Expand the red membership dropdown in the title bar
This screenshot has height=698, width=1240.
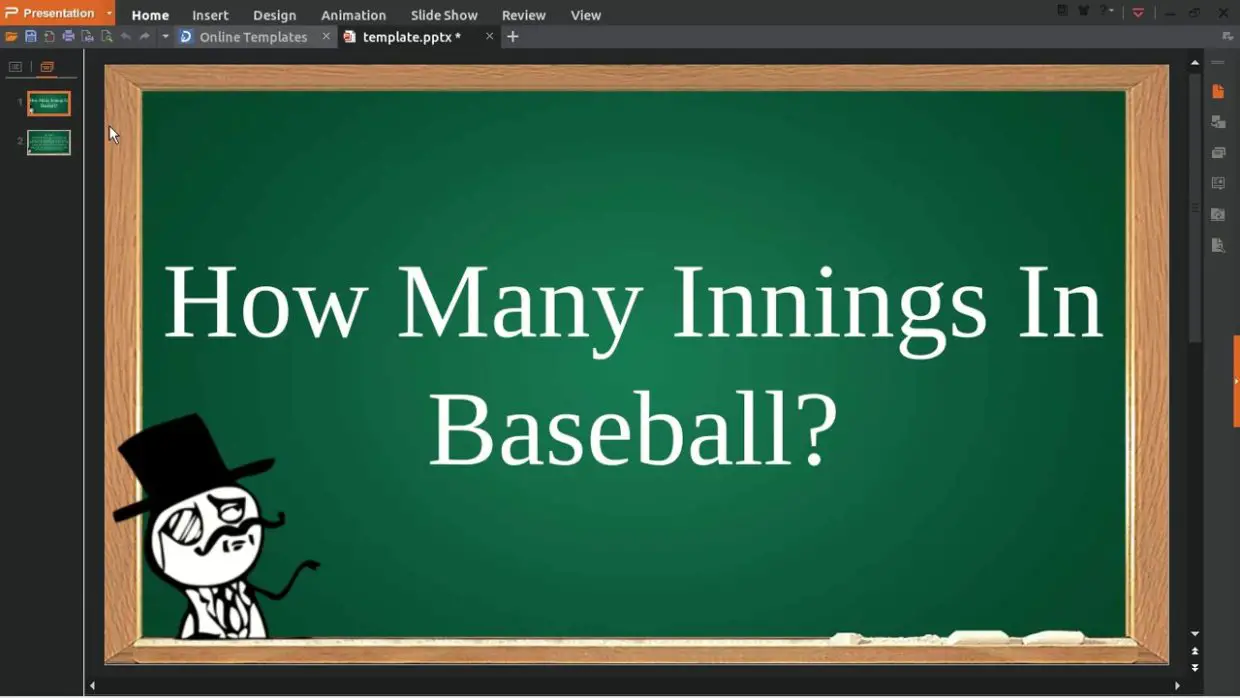pyautogui.click(x=1138, y=13)
